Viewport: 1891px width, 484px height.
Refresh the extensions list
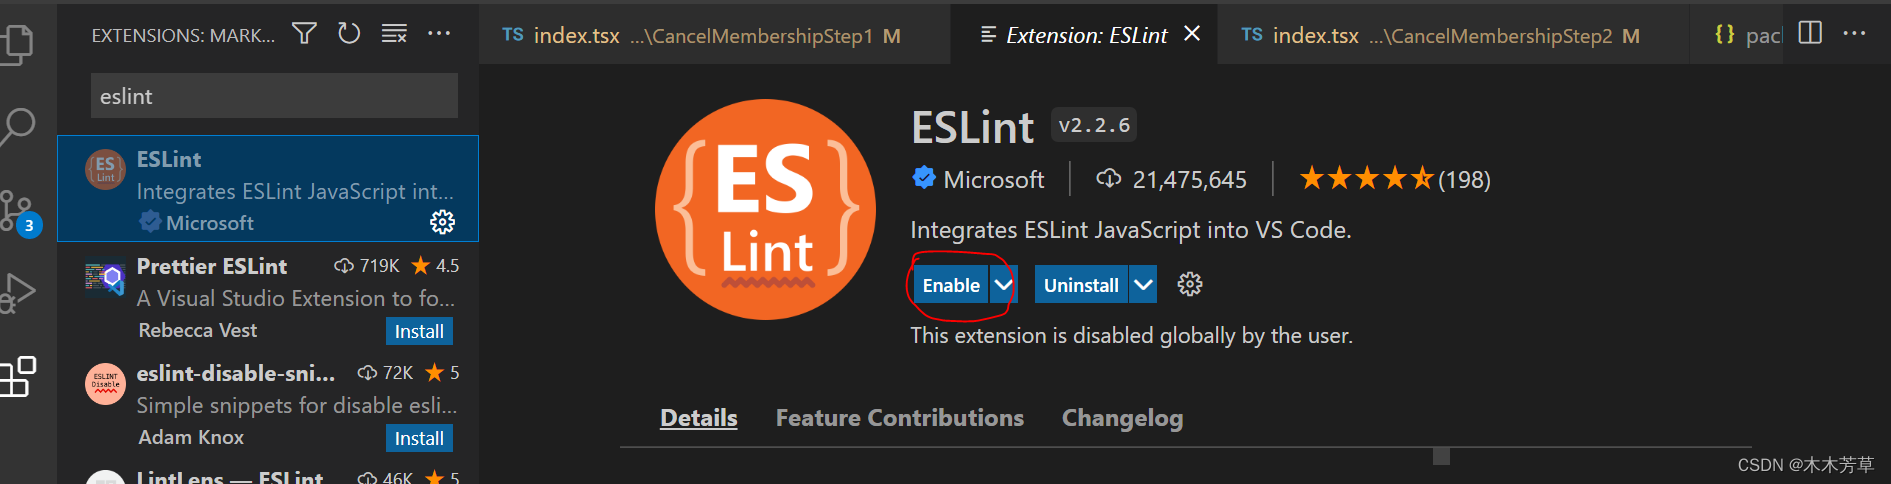[x=349, y=34]
